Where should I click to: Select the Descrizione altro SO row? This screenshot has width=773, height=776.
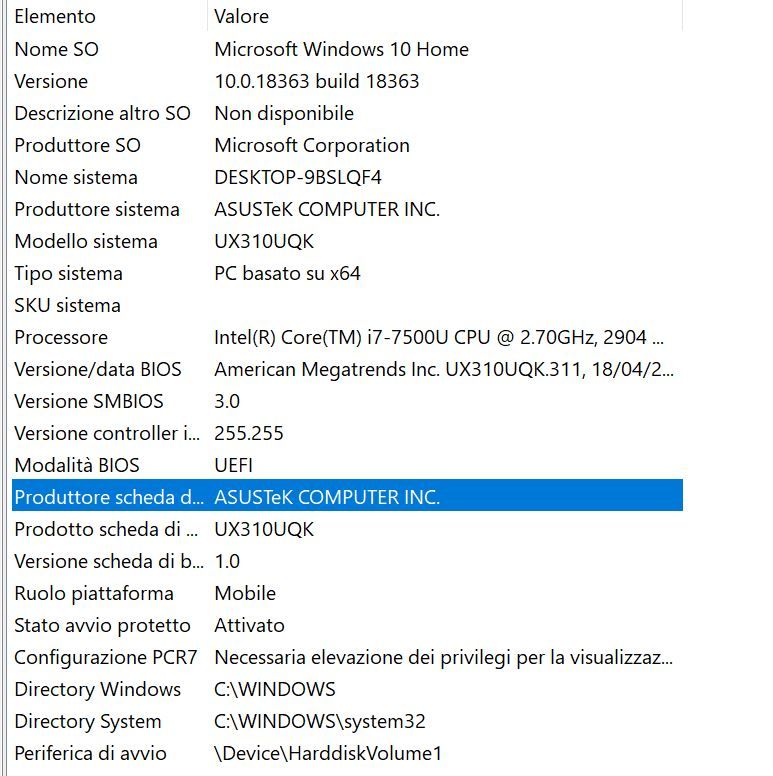[347, 113]
